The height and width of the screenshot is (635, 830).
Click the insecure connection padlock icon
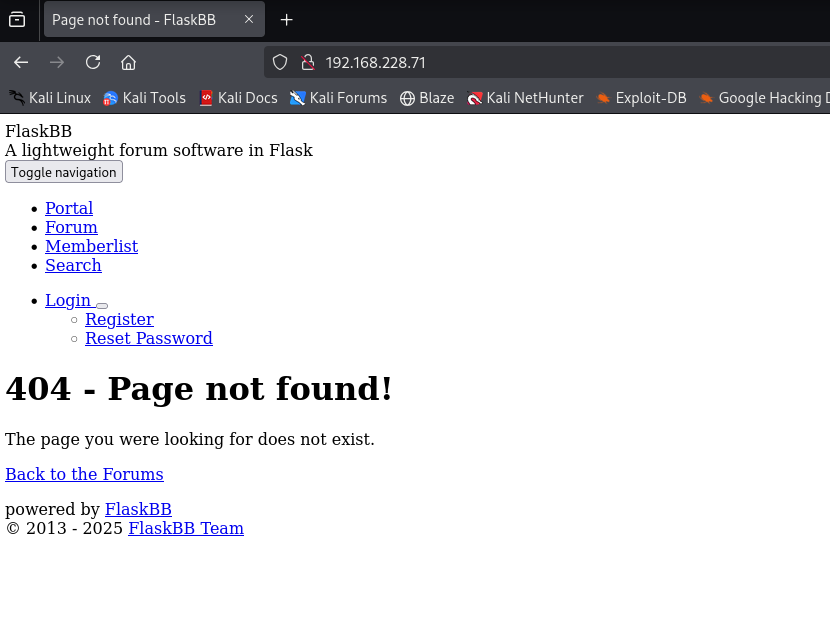click(x=307, y=62)
